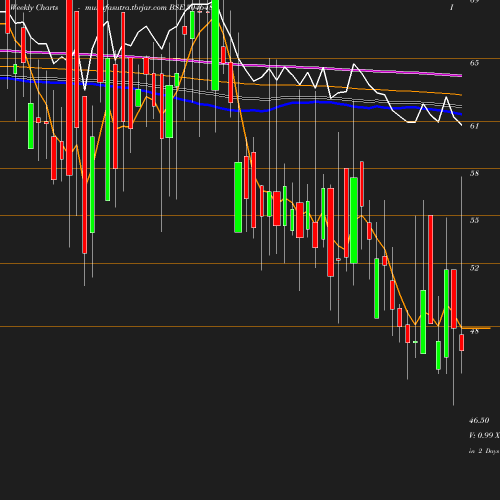Click the tall green candle below 58 after gap-down
Screen dimensions: 500x500
[238, 197]
